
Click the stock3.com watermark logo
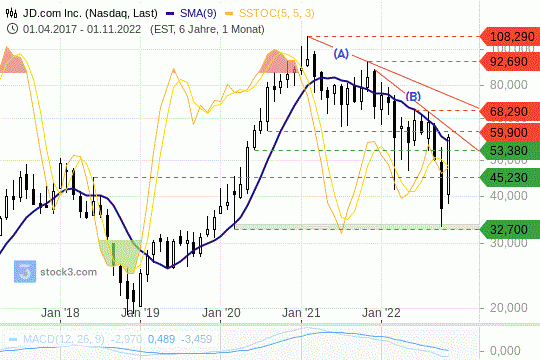(25, 271)
